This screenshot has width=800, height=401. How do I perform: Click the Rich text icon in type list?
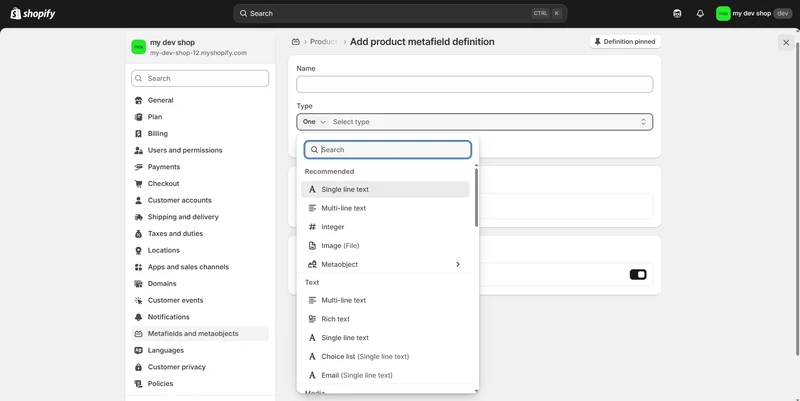pyautogui.click(x=312, y=319)
